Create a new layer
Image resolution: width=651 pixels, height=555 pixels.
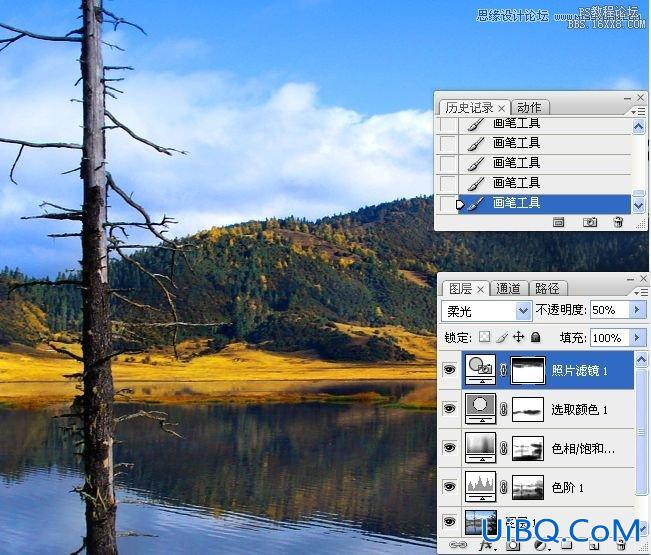click(x=595, y=545)
